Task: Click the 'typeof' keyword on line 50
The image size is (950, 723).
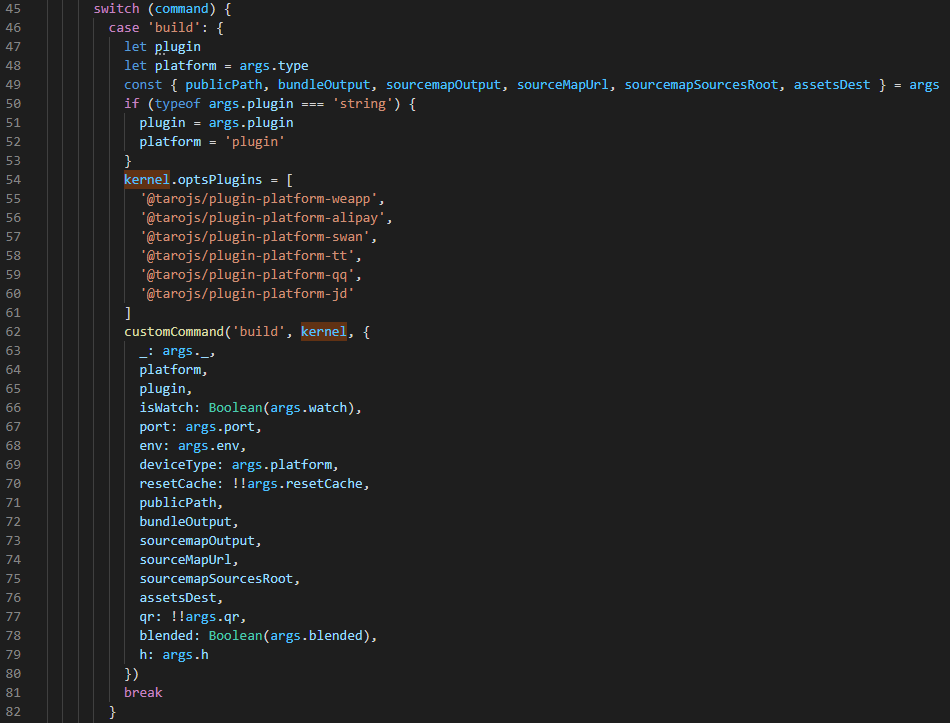Action: pos(178,104)
